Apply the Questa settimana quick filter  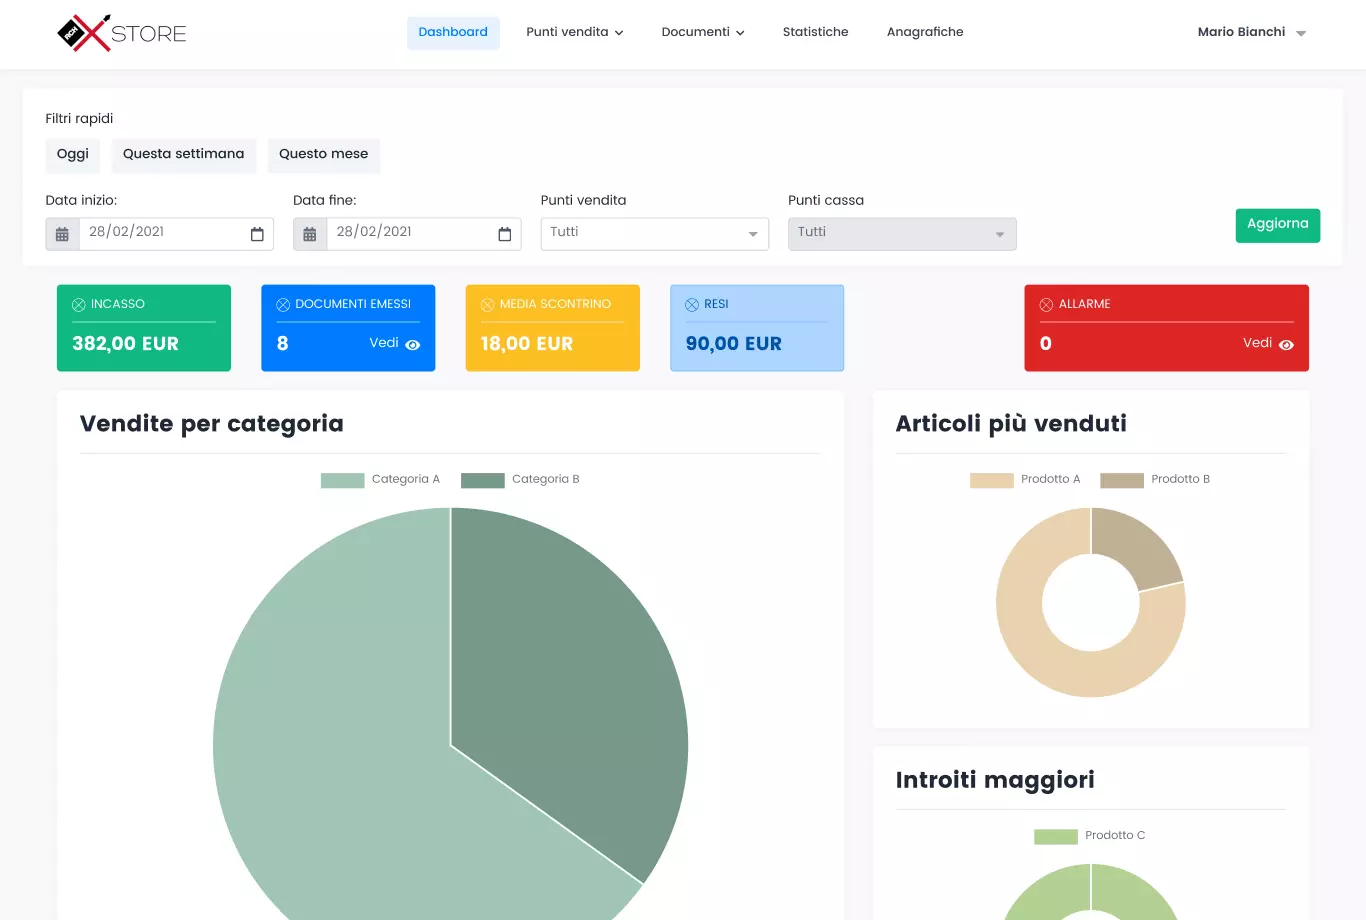tap(183, 154)
